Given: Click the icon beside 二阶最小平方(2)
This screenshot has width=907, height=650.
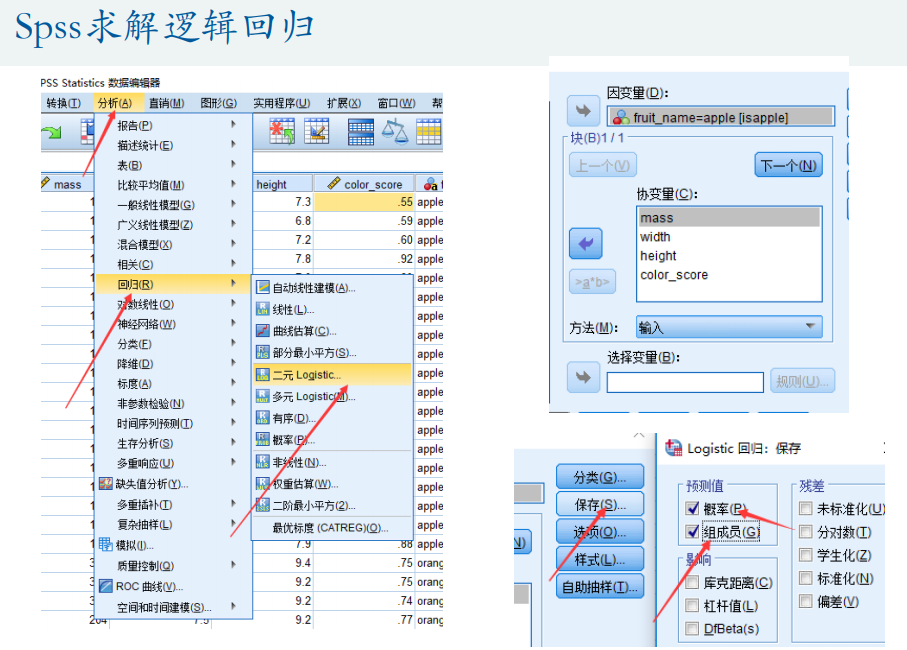Looking at the screenshot, I should [263, 505].
